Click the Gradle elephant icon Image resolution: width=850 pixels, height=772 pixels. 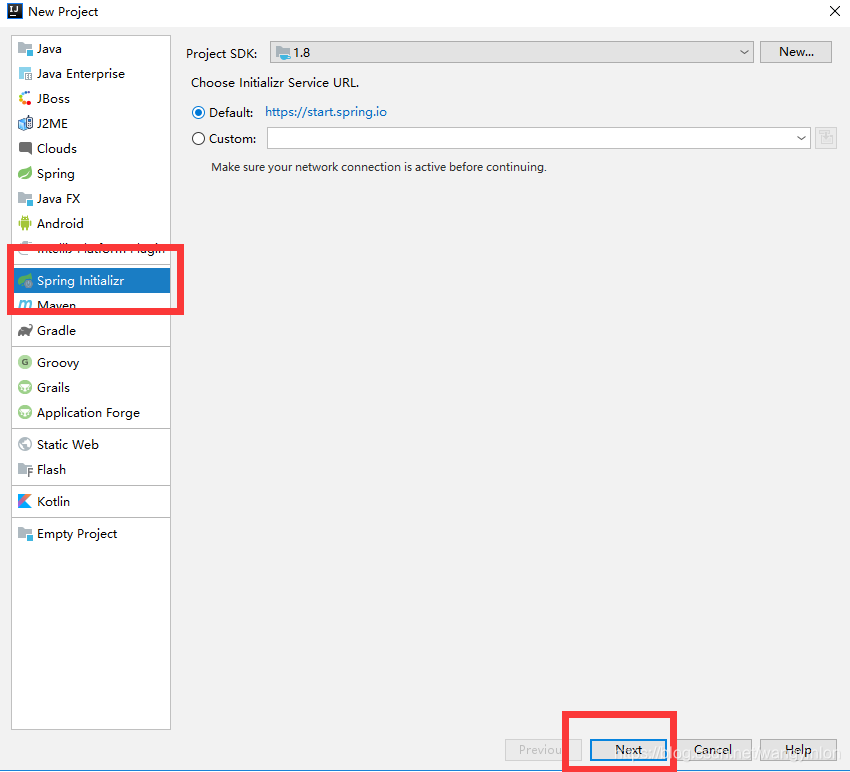coord(25,331)
